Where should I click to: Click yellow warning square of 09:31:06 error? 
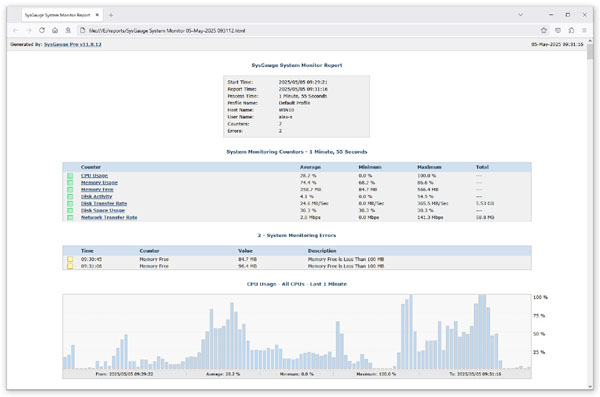70,266
